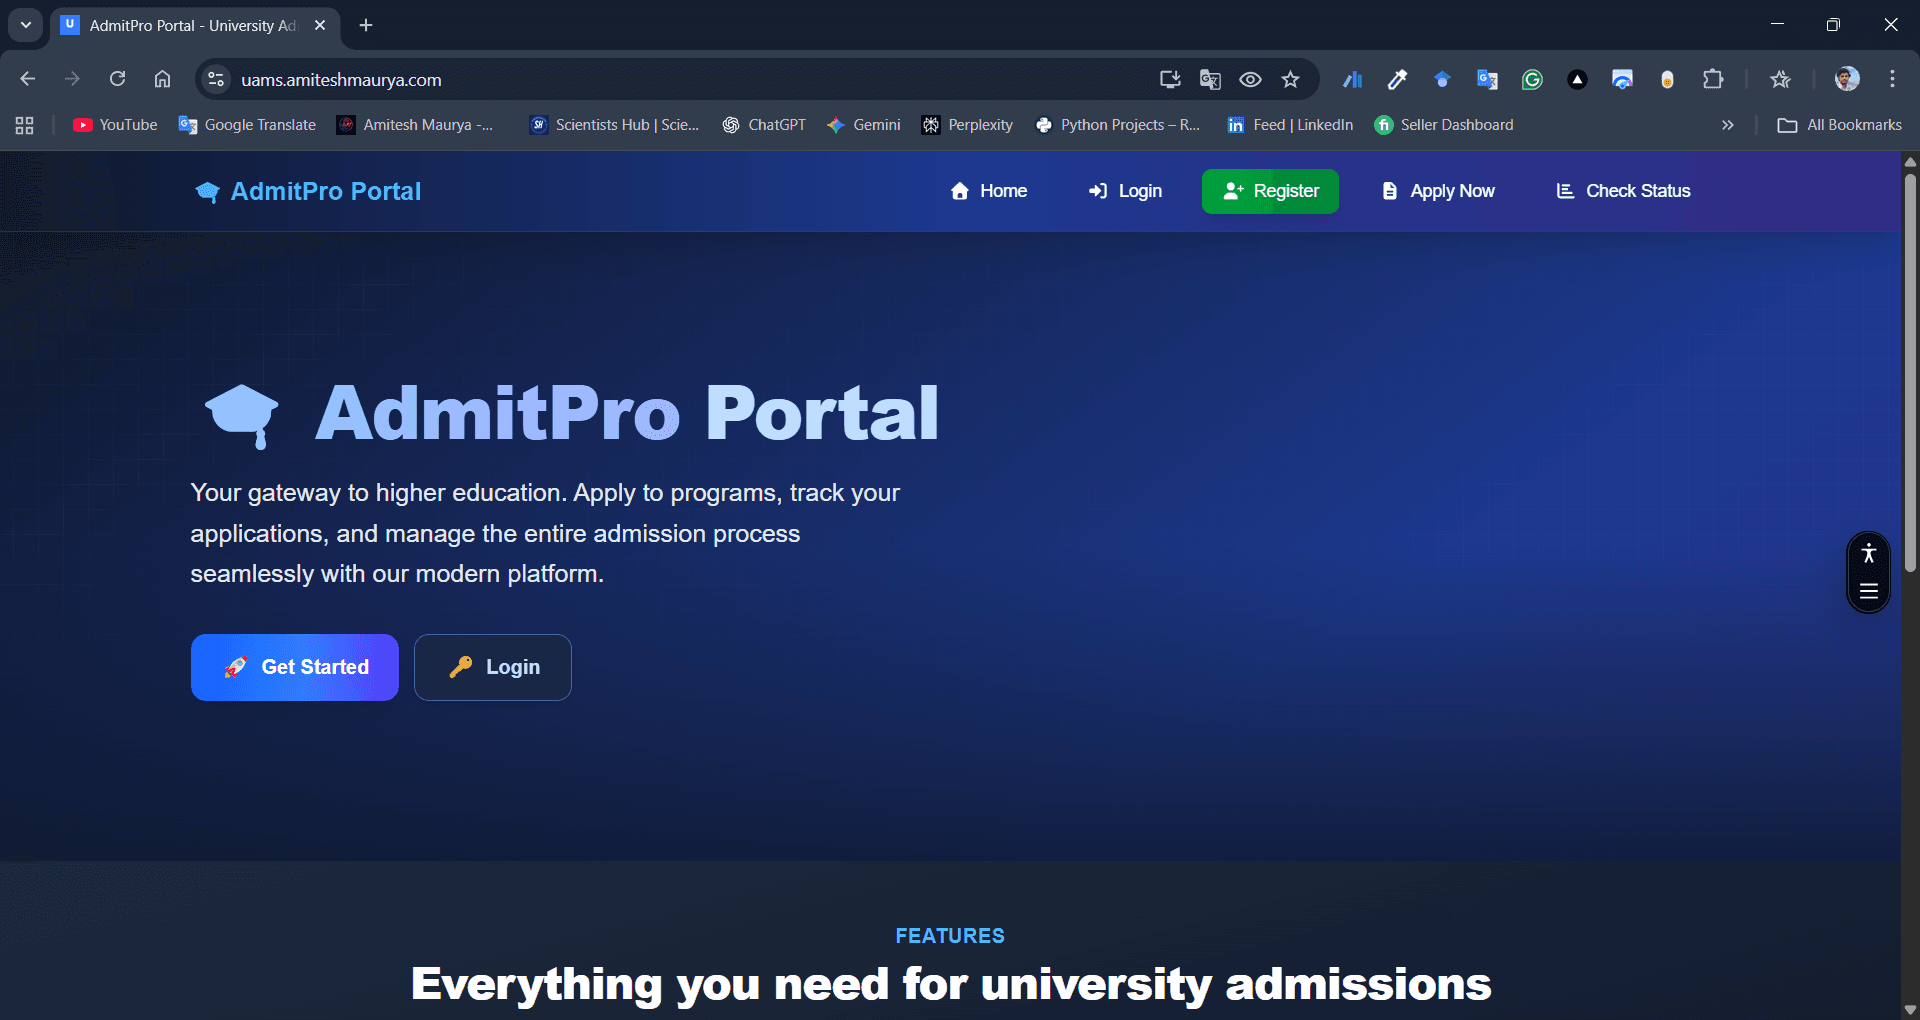The width and height of the screenshot is (1920, 1020).
Task: Open the ChatGPT bookmark icon
Action: (731, 125)
